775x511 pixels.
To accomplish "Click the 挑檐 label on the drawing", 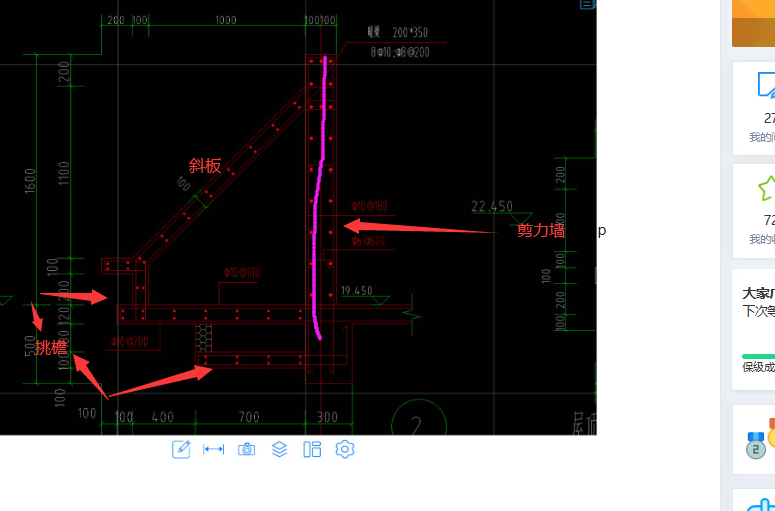I will coord(51,347).
